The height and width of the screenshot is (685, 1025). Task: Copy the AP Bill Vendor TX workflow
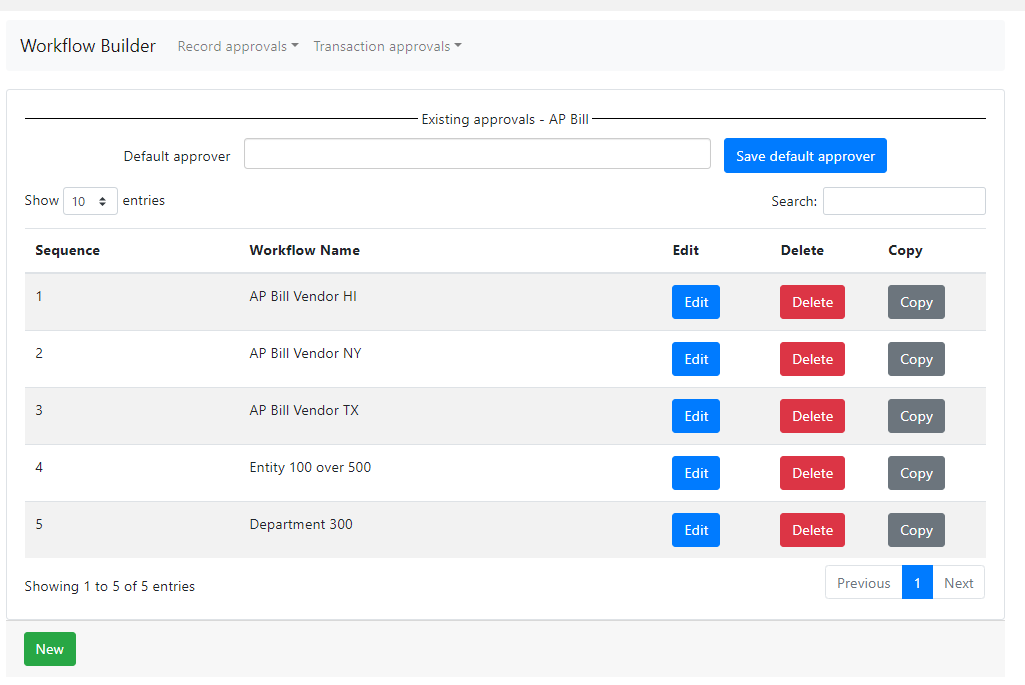click(x=915, y=416)
